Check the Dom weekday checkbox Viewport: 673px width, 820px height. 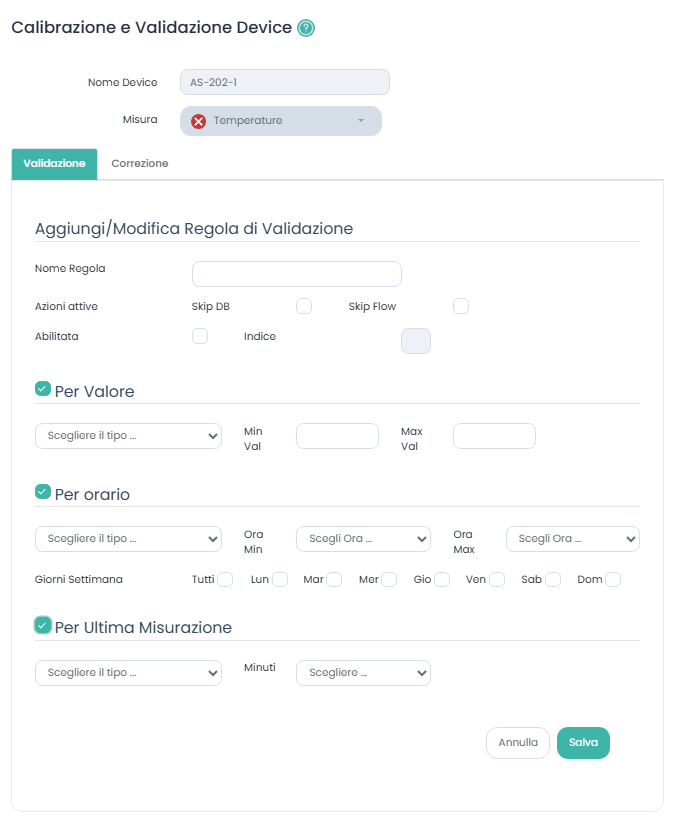point(613,579)
